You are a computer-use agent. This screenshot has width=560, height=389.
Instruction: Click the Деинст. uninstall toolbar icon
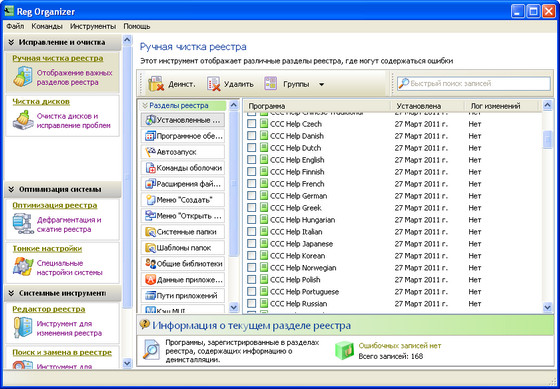156,84
